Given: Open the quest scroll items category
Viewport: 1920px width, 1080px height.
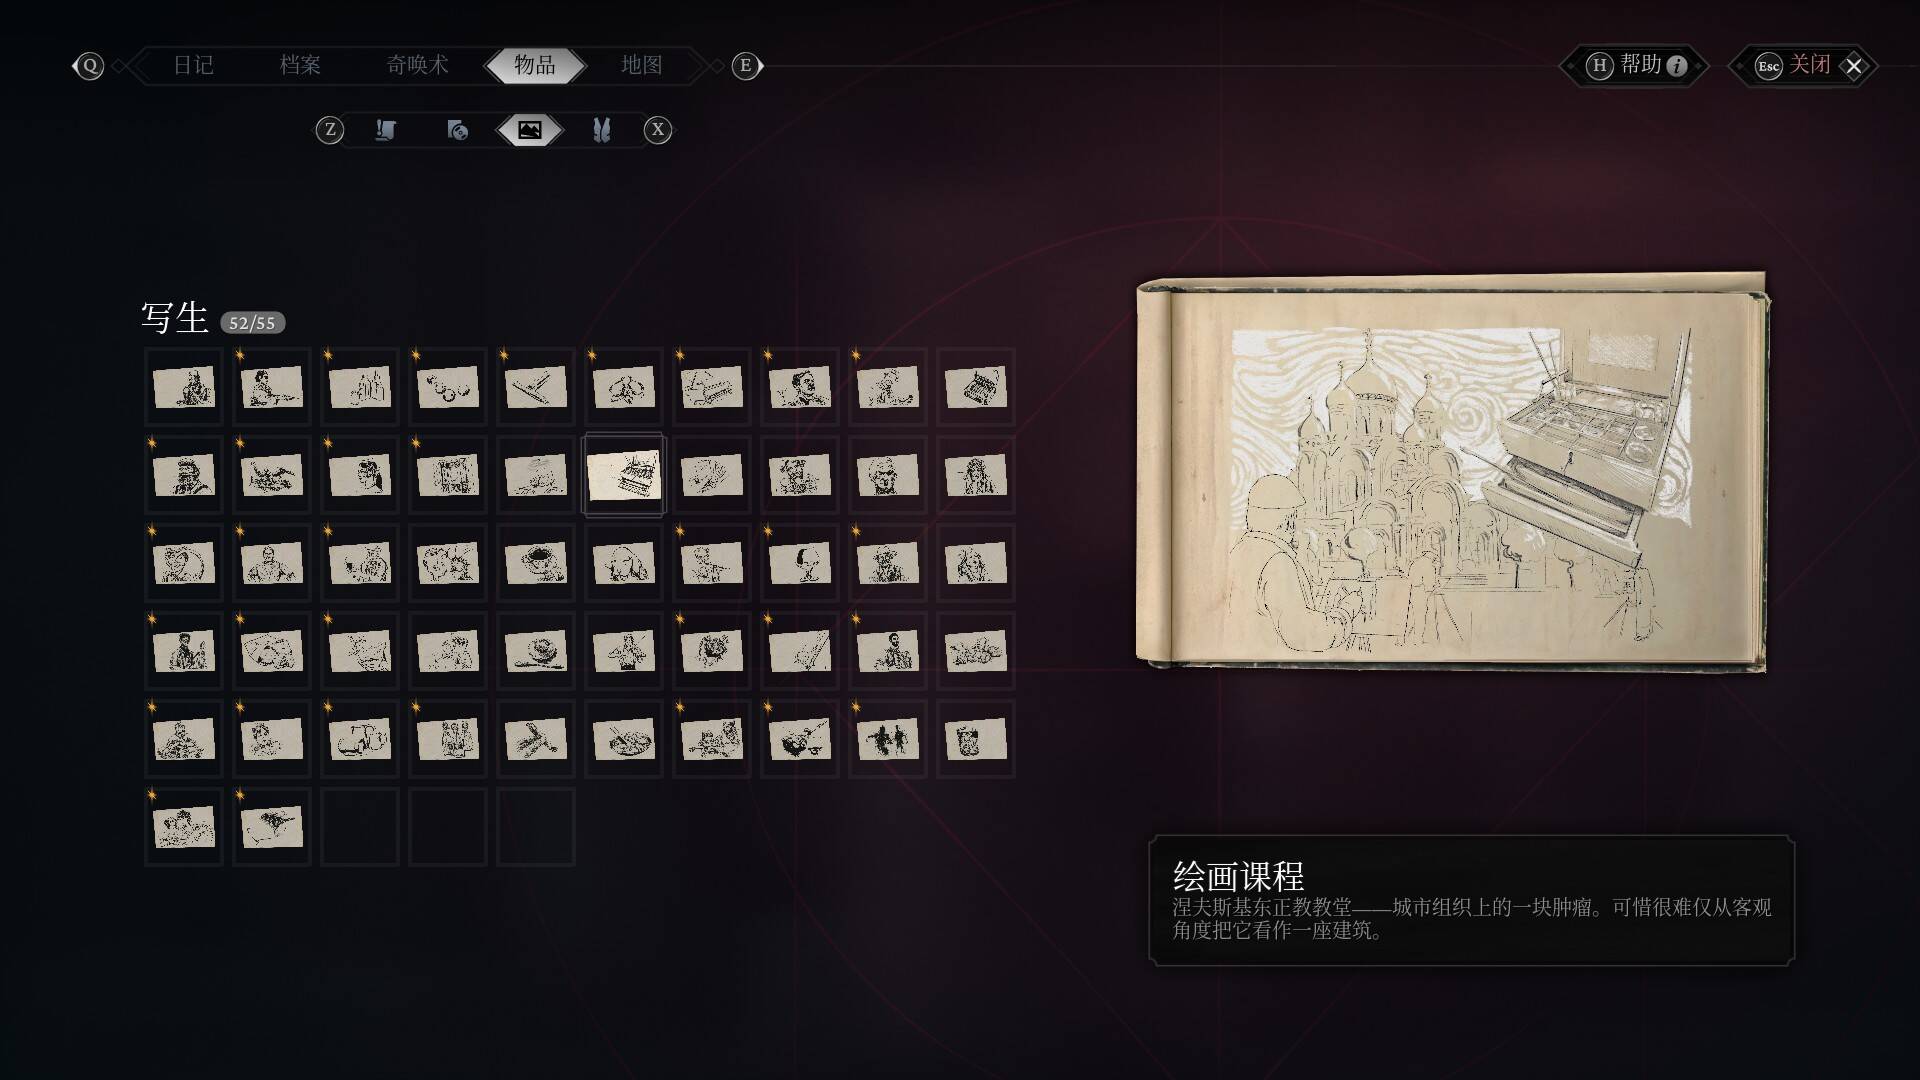Looking at the screenshot, I should click(386, 130).
